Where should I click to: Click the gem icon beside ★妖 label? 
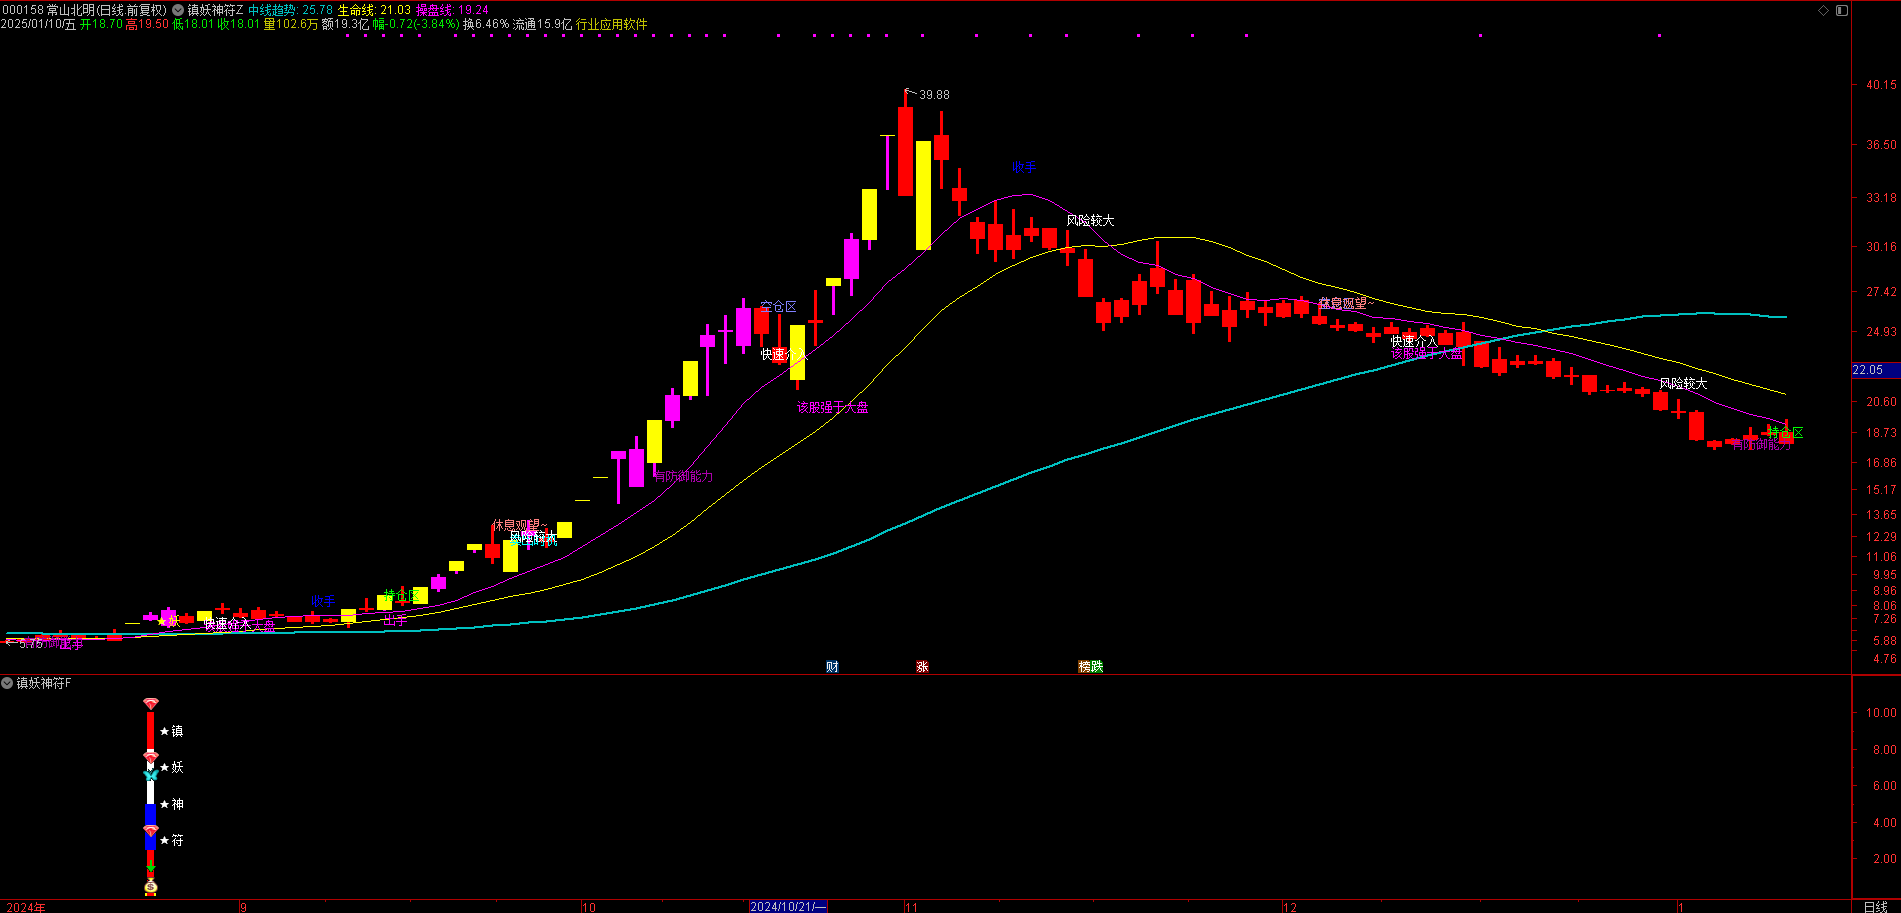[151, 758]
